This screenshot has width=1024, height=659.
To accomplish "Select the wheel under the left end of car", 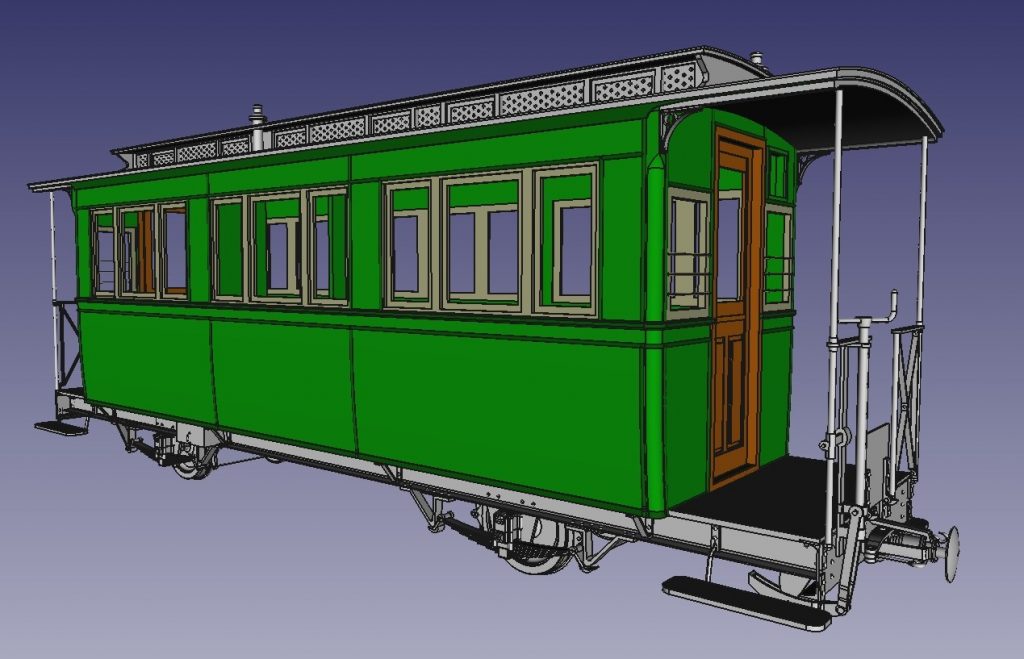I will [x=190, y=461].
